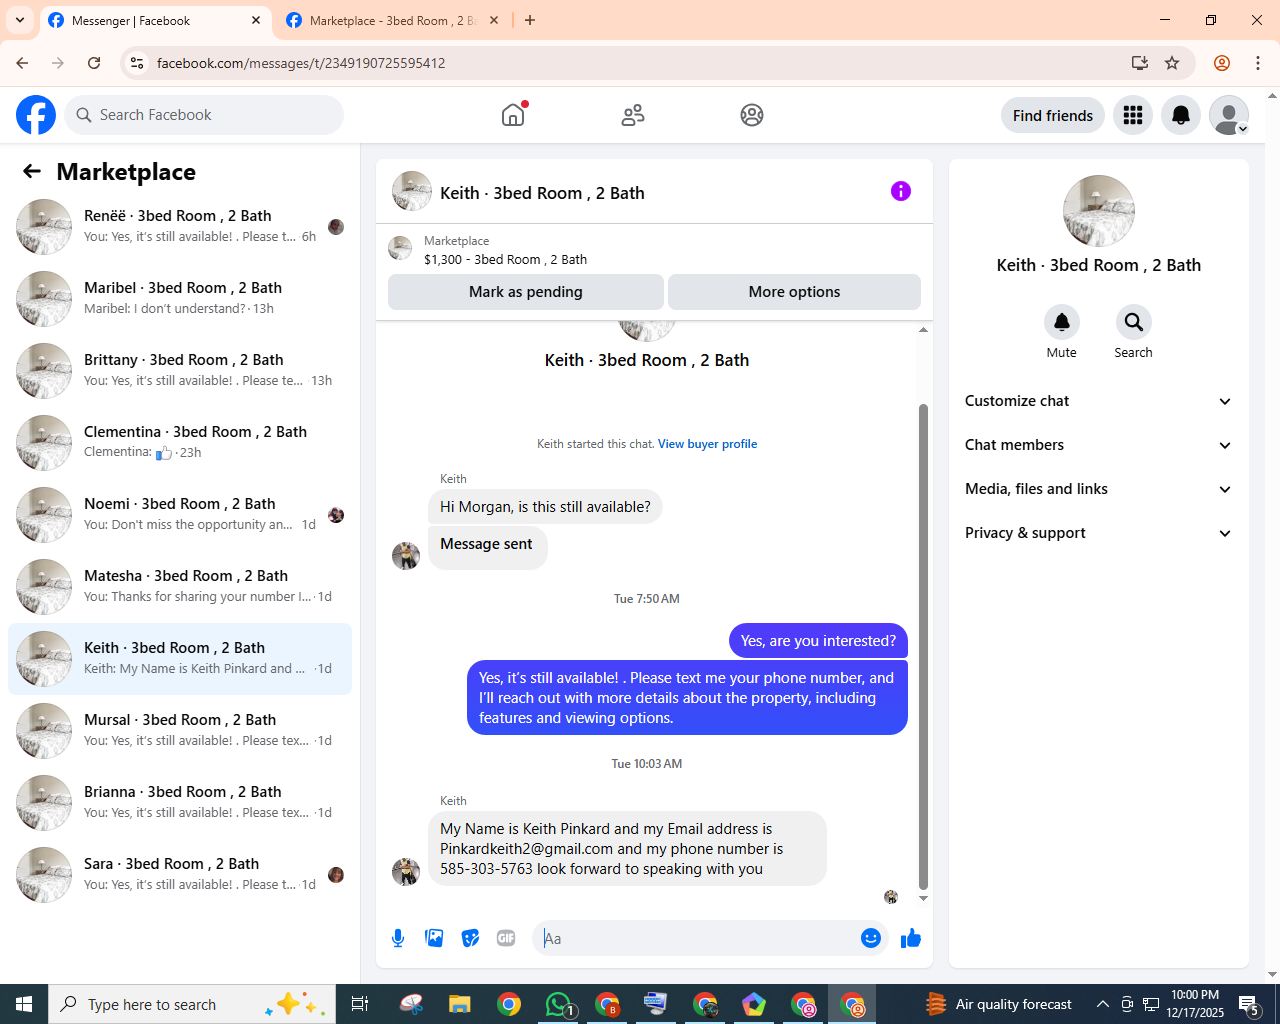
Task: Click the Search Facebook field
Action: (204, 115)
